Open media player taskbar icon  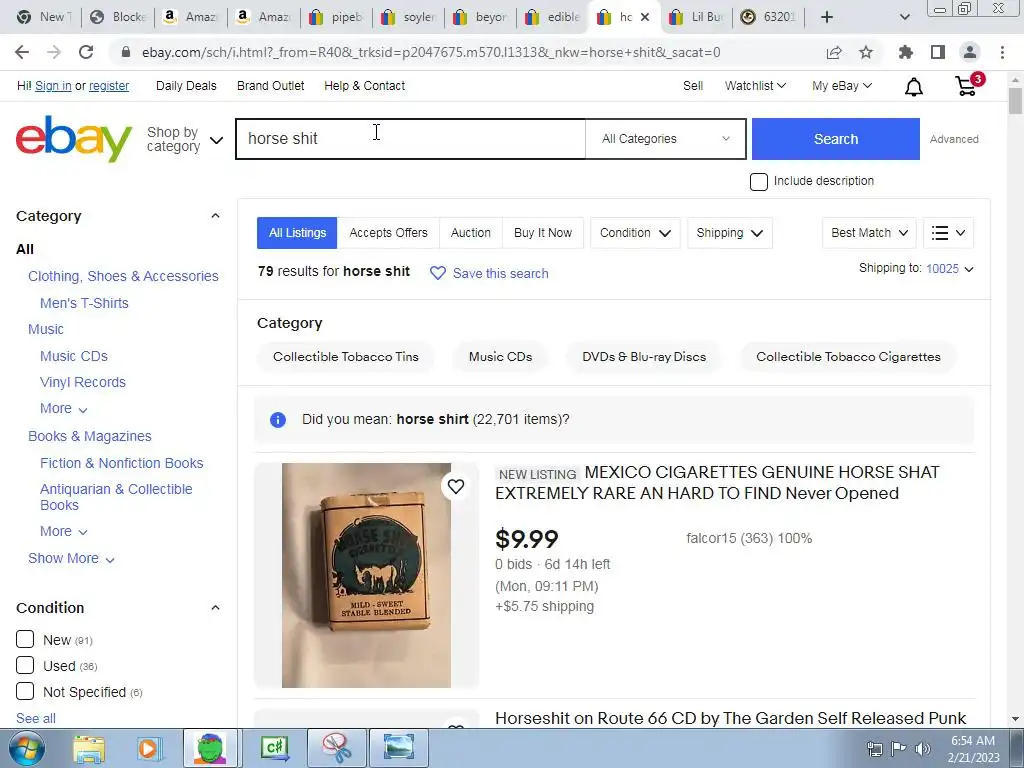pos(149,748)
